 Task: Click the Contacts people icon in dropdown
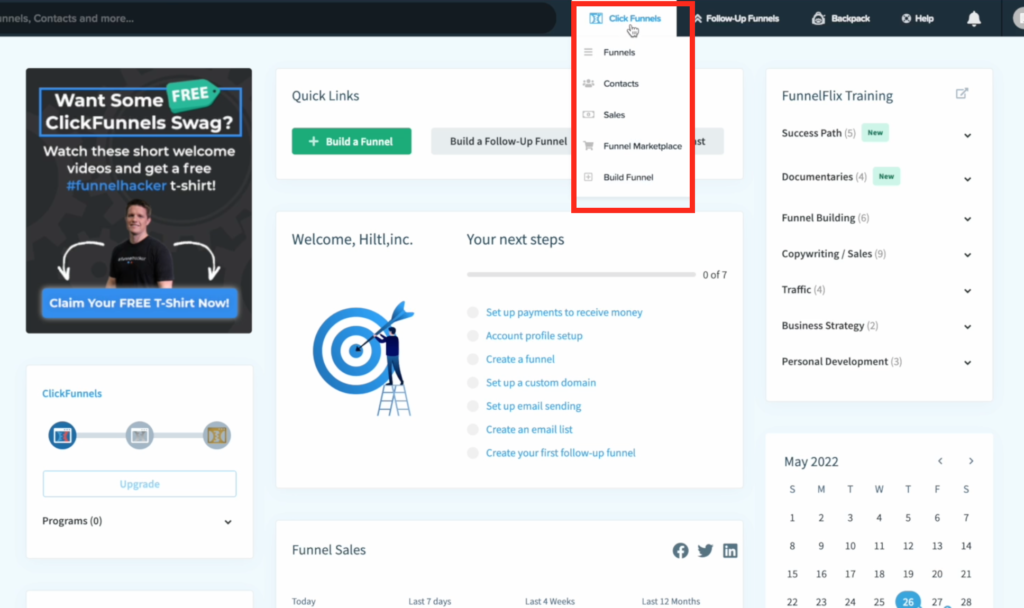click(588, 84)
